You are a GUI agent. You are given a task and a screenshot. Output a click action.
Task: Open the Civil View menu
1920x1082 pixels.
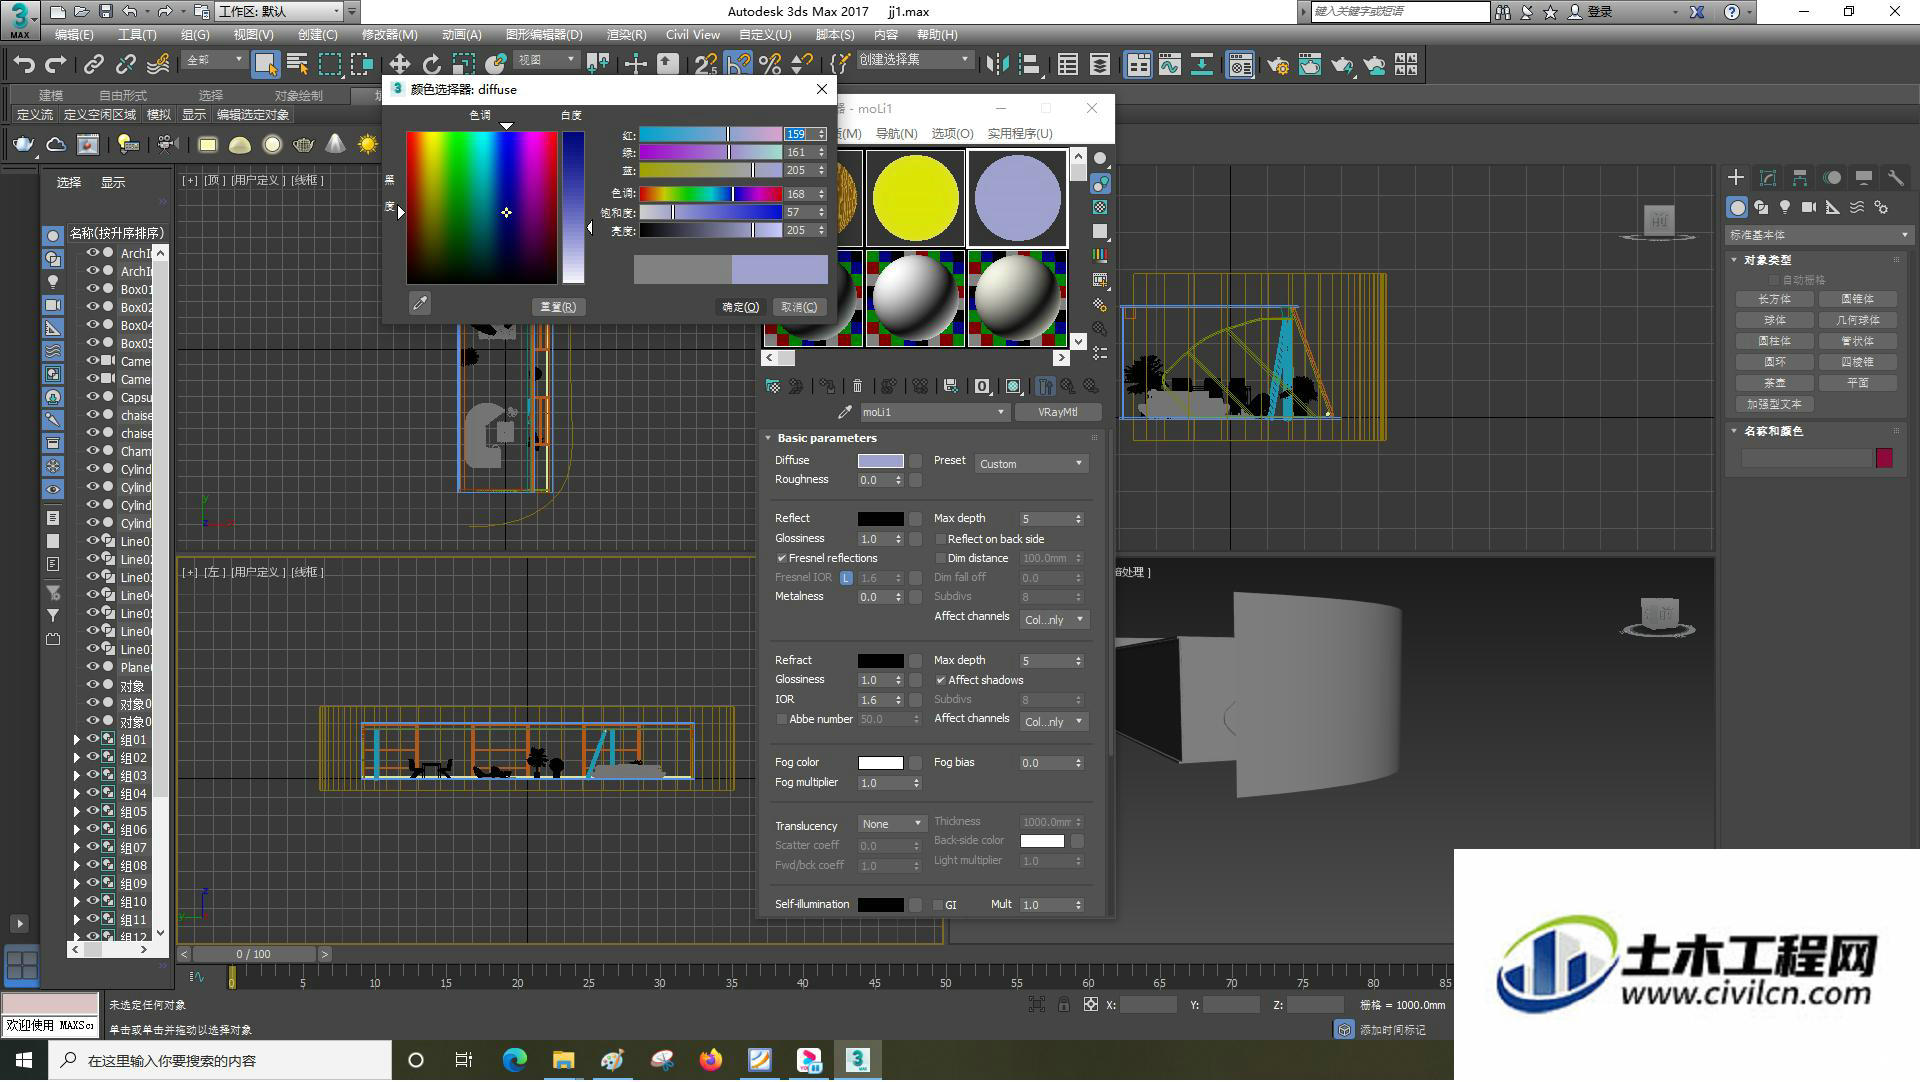click(x=693, y=34)
